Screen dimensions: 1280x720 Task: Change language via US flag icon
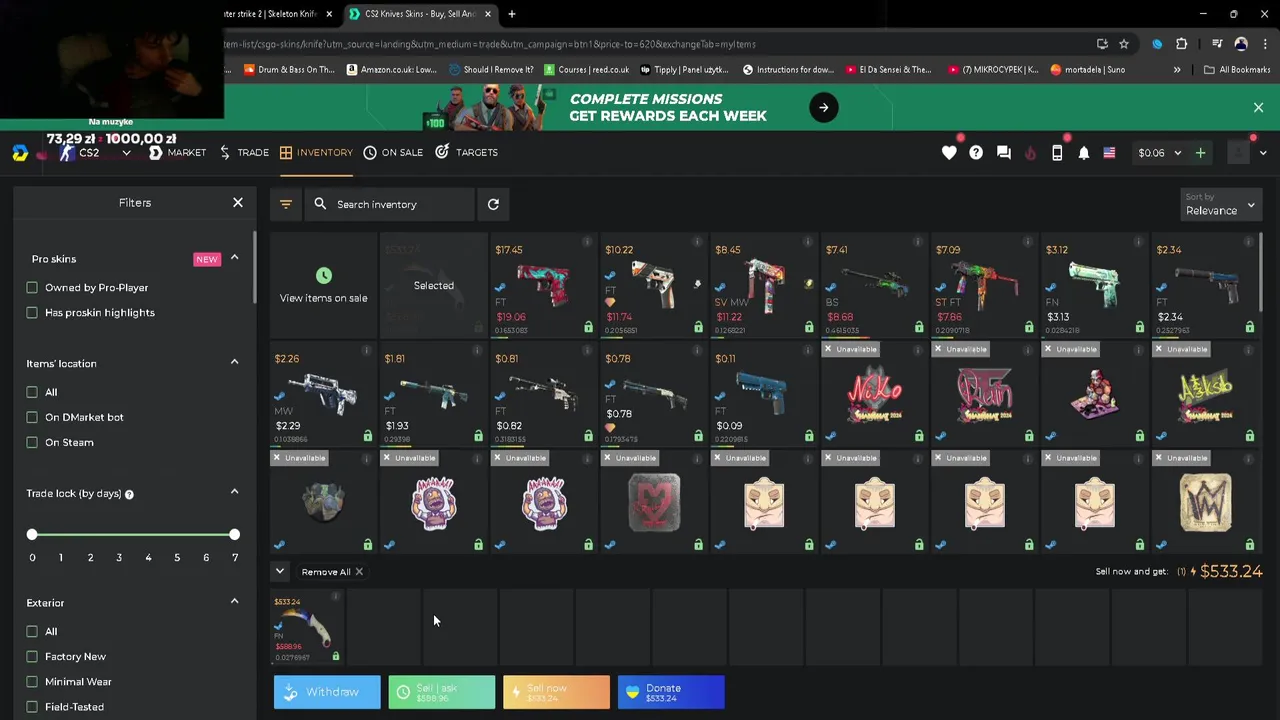click(x=1109, y=153)
